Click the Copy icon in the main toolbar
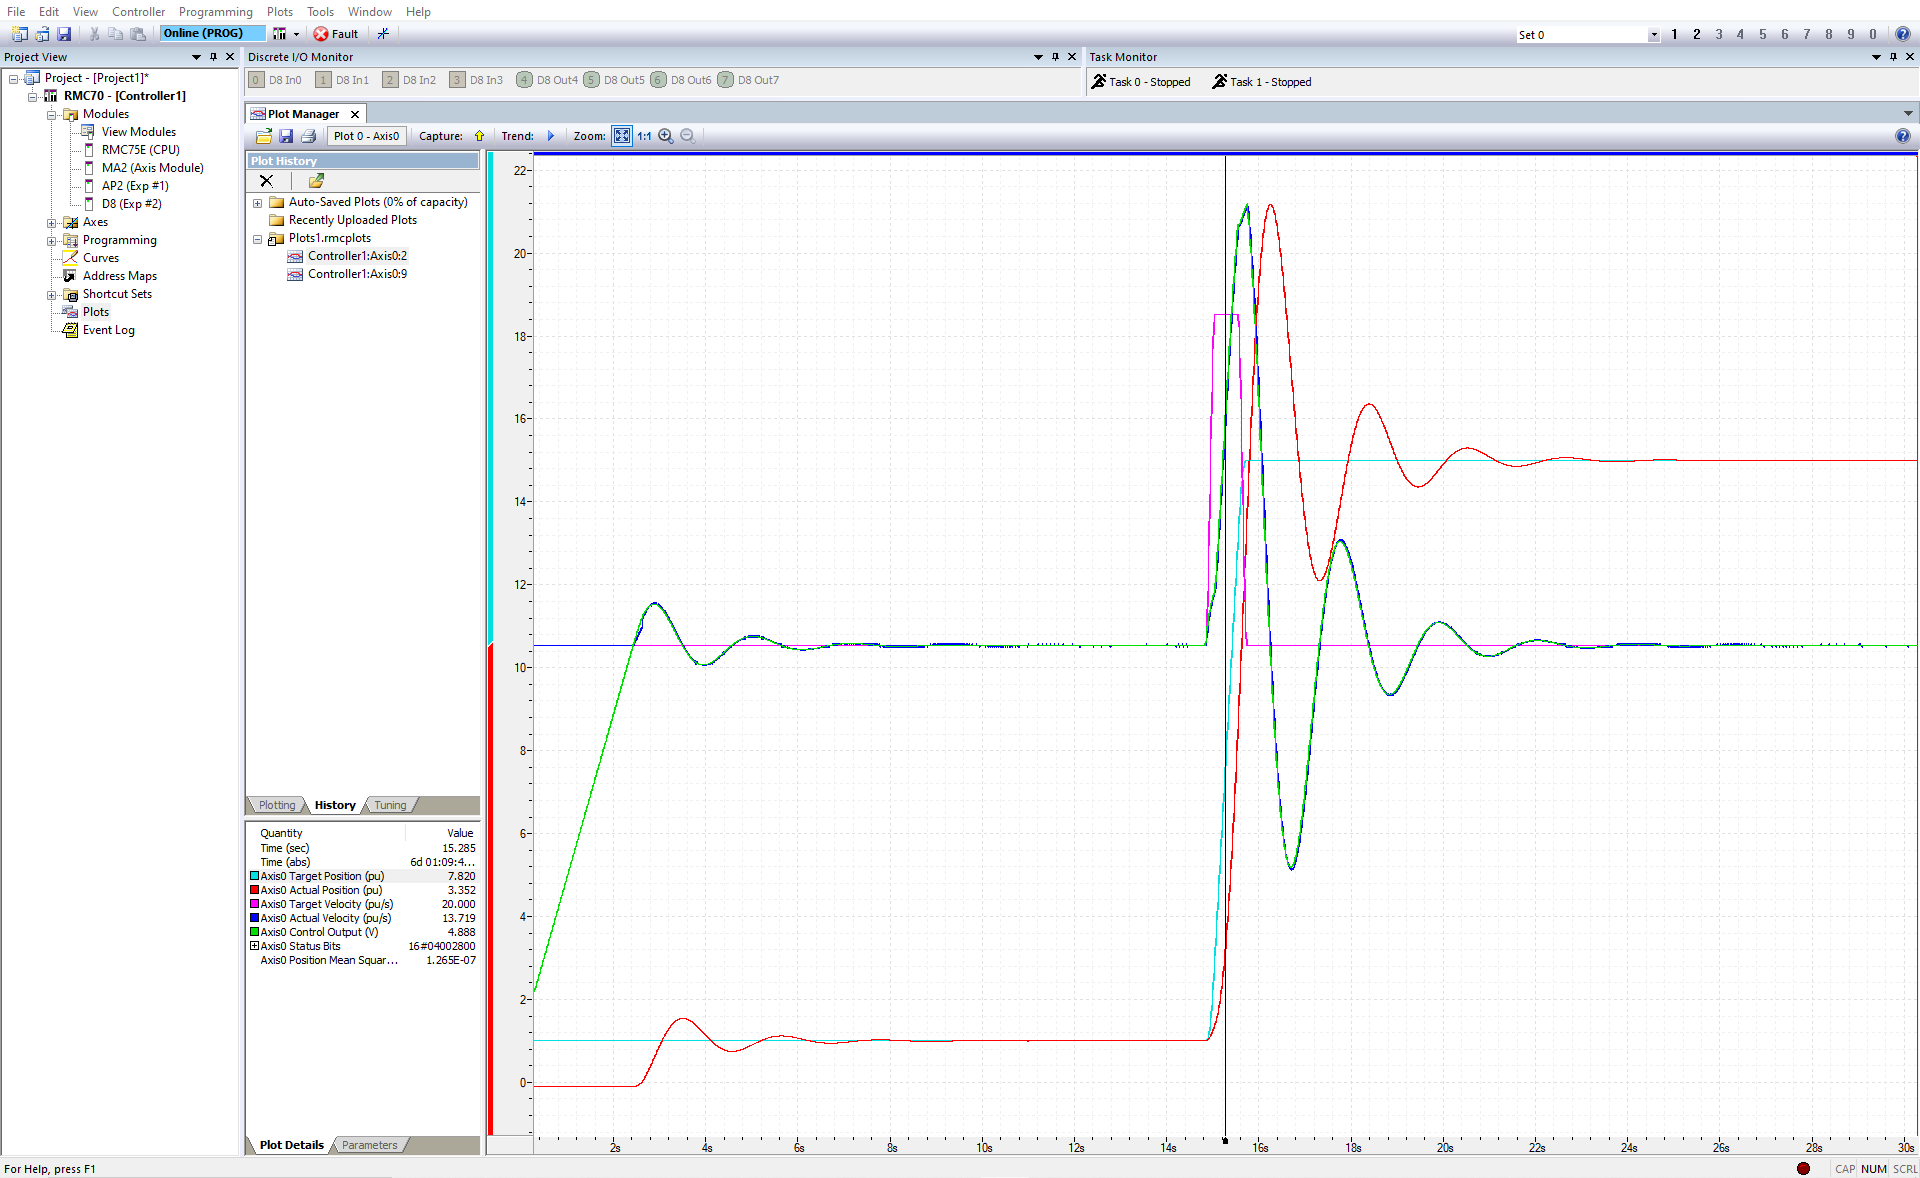Screen dimensions: 1920x1178 click(x=116, y=34)
